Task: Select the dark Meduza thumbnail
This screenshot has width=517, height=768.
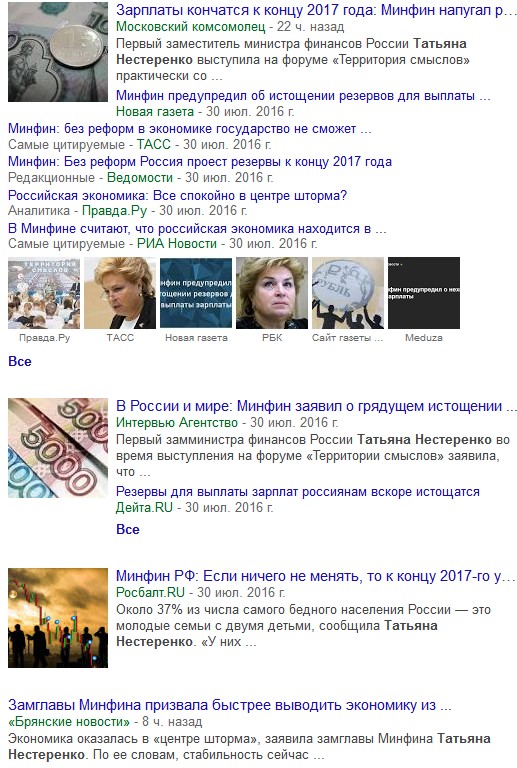Action: [423, 293]
